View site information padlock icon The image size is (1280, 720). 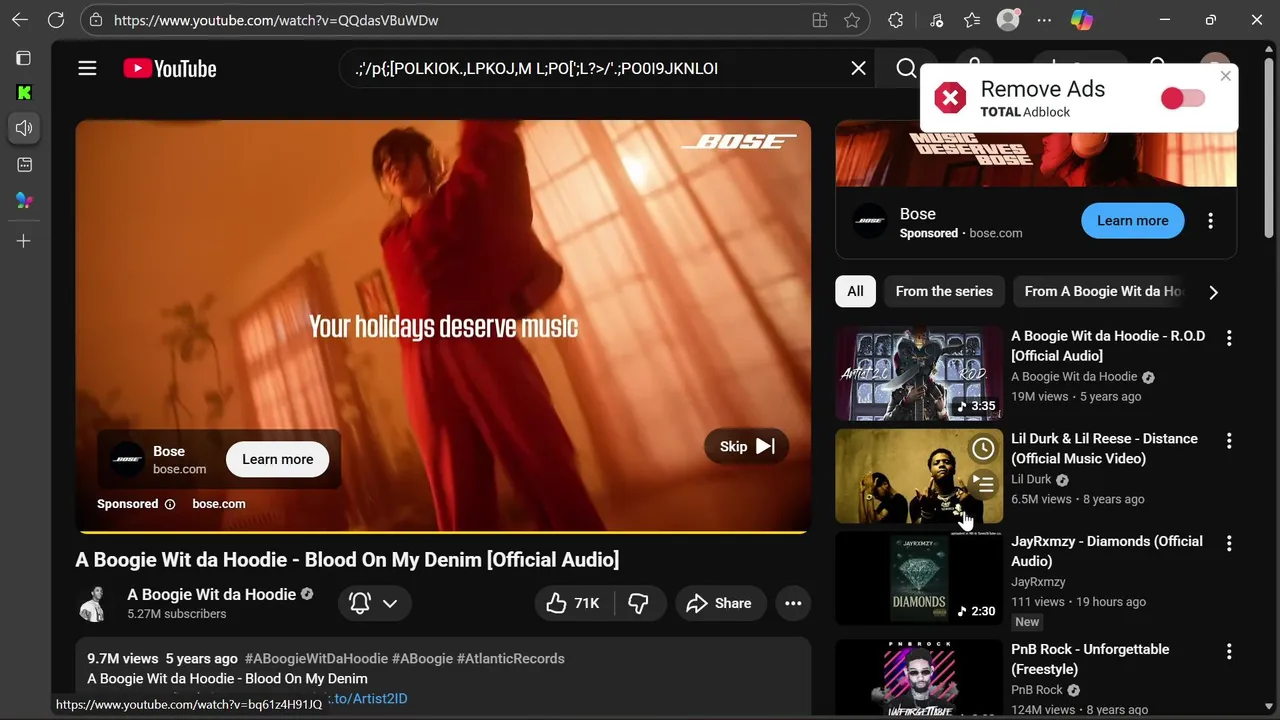95,20
